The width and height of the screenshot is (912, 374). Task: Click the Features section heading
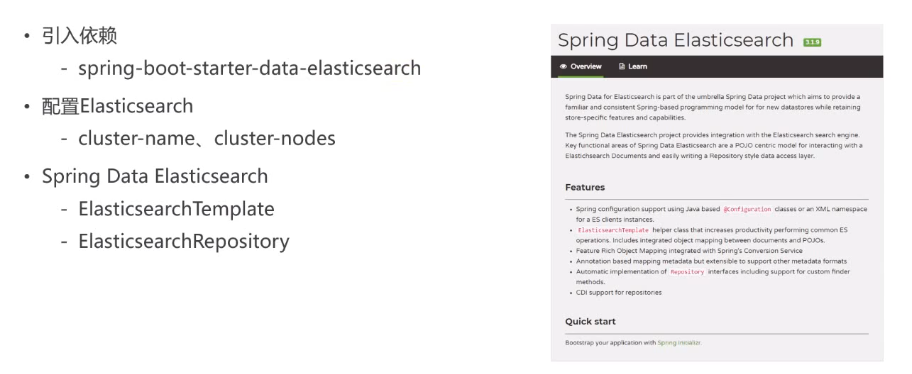click(x=585, y=187)
